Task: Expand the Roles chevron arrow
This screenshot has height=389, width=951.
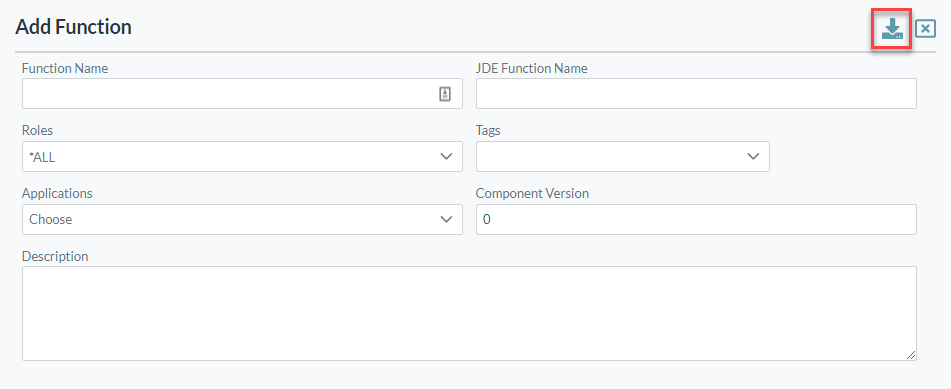Action: [446, 157]
